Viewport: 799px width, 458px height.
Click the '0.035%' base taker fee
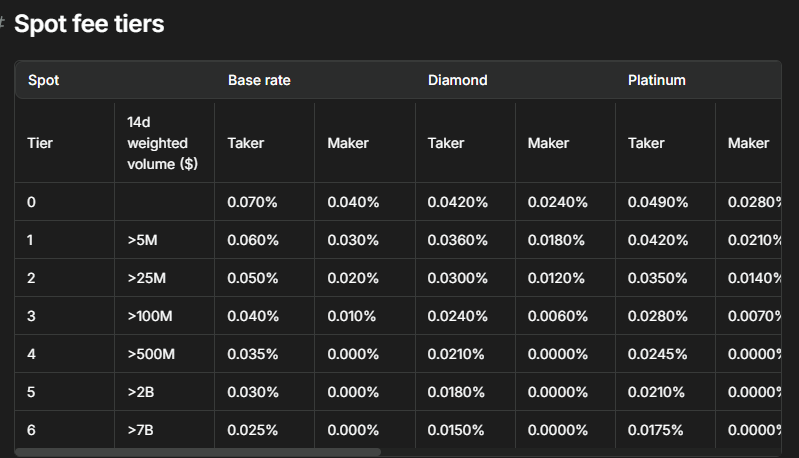pyautogui.click(x=253, y=354)
